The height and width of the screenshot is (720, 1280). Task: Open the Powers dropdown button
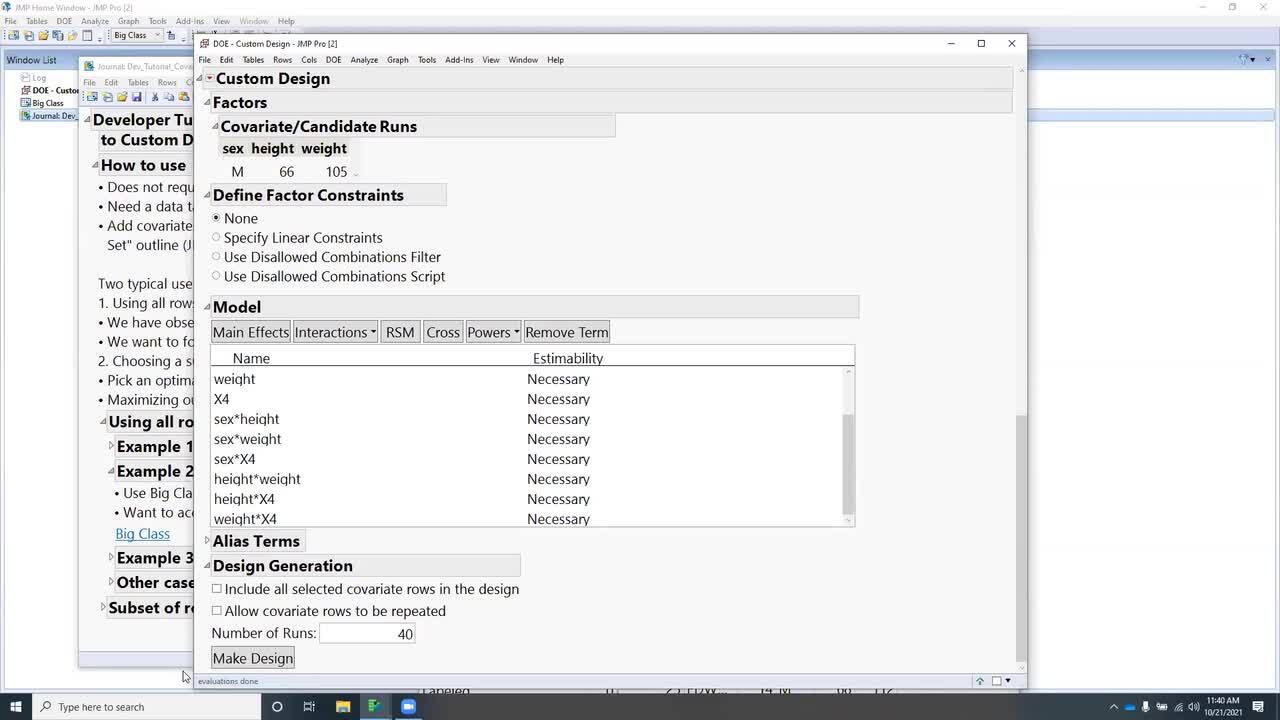coord(493,332)
